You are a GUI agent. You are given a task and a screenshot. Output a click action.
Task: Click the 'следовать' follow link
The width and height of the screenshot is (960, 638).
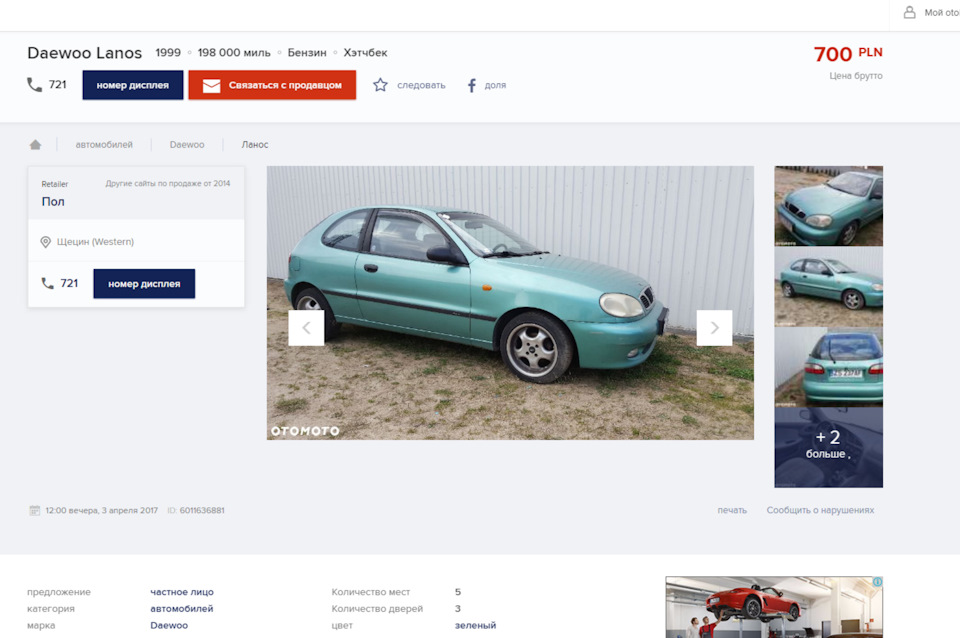click(421, 85)
